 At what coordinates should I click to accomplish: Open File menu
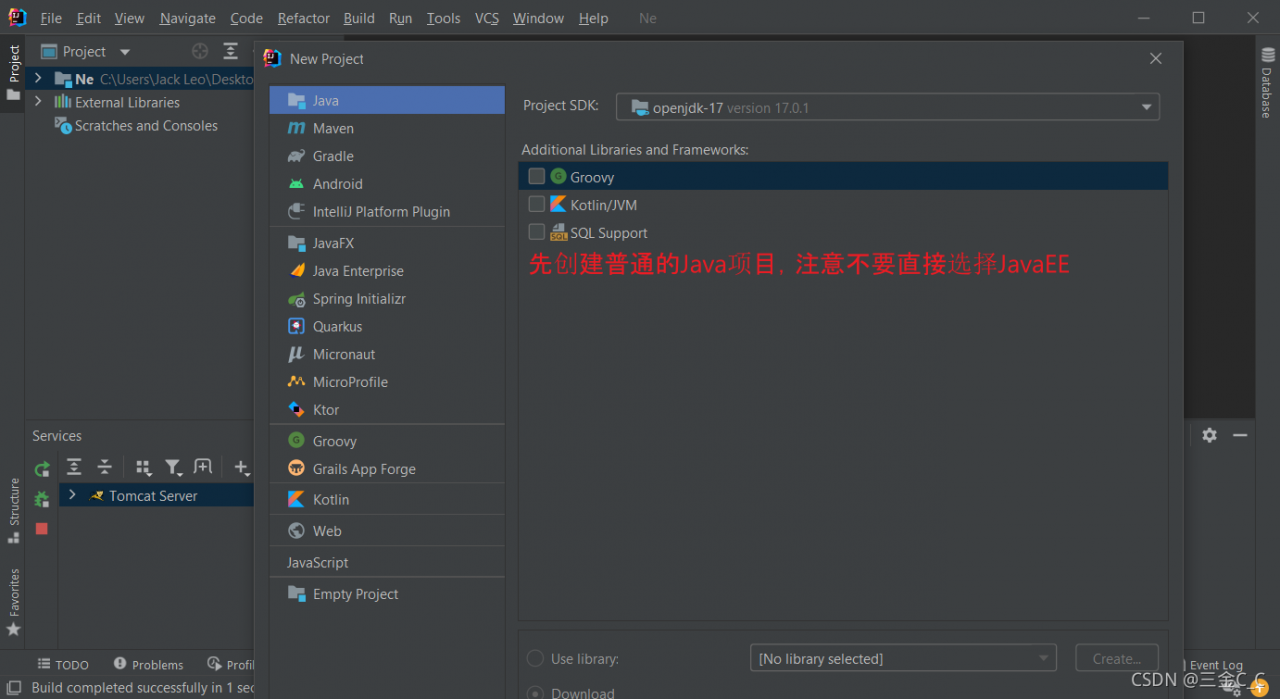pos(51,18)
